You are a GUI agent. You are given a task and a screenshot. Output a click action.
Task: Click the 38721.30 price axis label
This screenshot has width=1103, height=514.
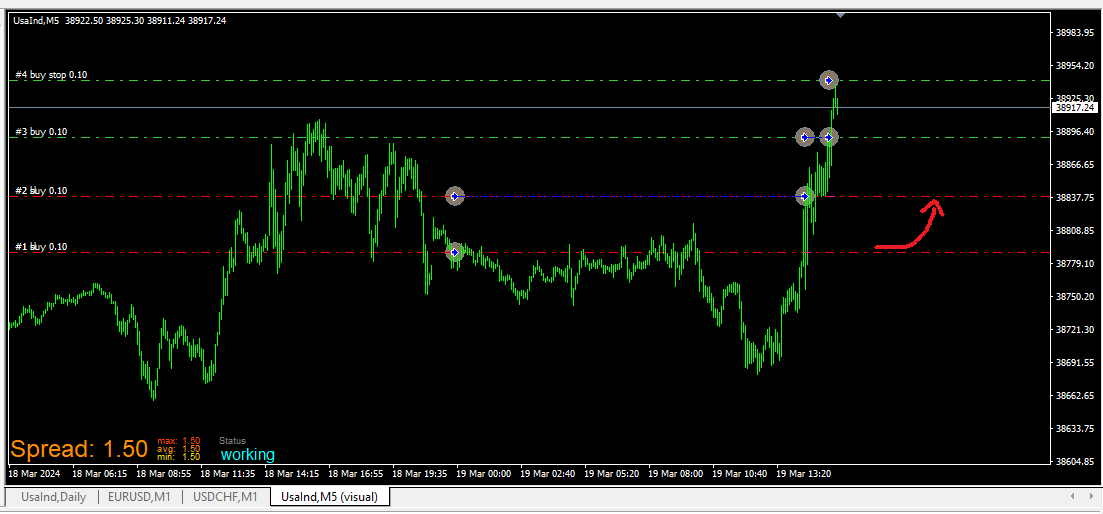click(1075, 330)
